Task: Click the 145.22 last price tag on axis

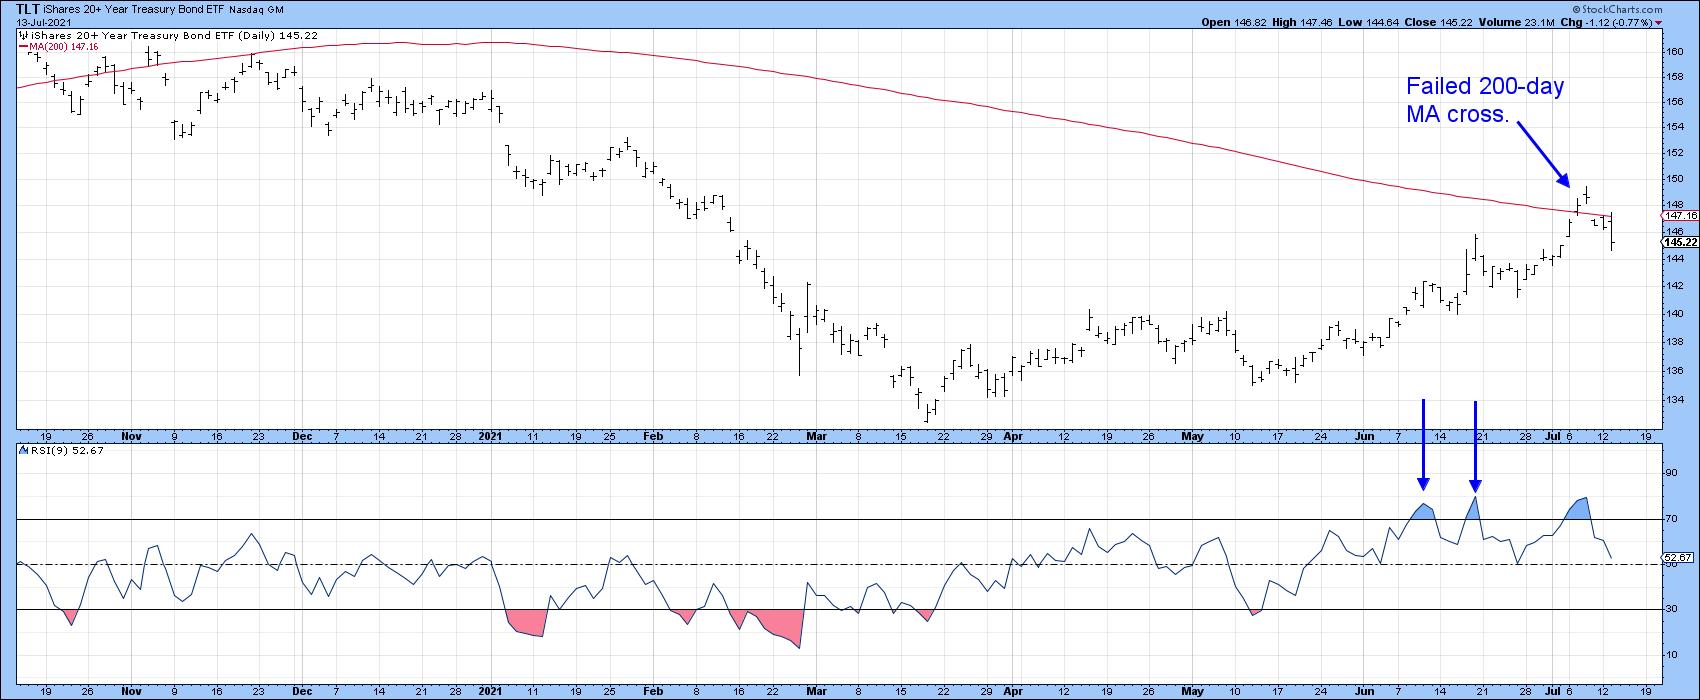Action: click(1677, 241)
